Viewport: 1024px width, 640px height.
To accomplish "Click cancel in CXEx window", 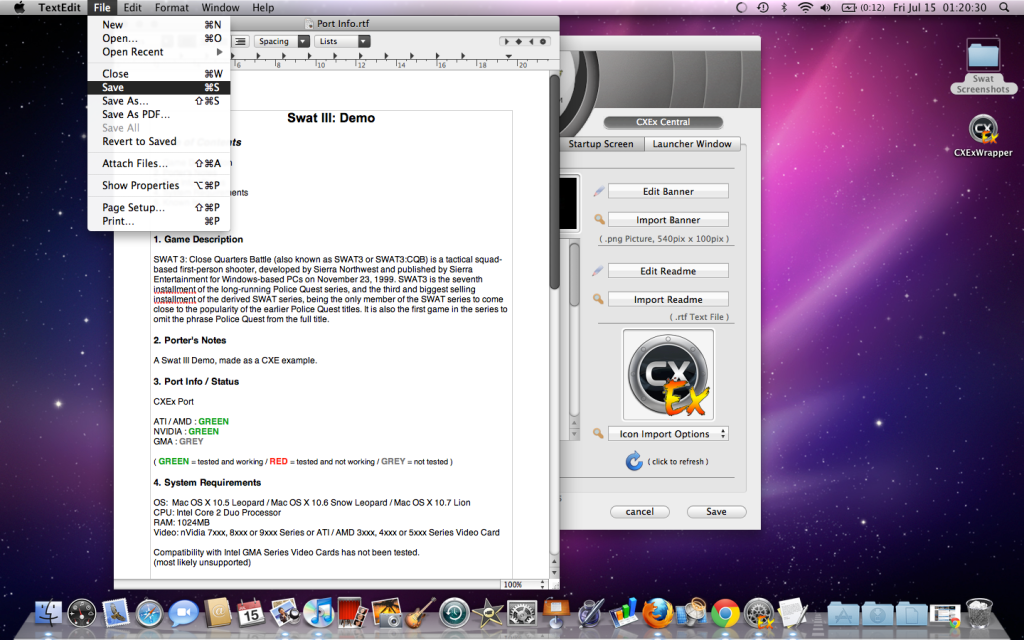I will click(639, 512).
